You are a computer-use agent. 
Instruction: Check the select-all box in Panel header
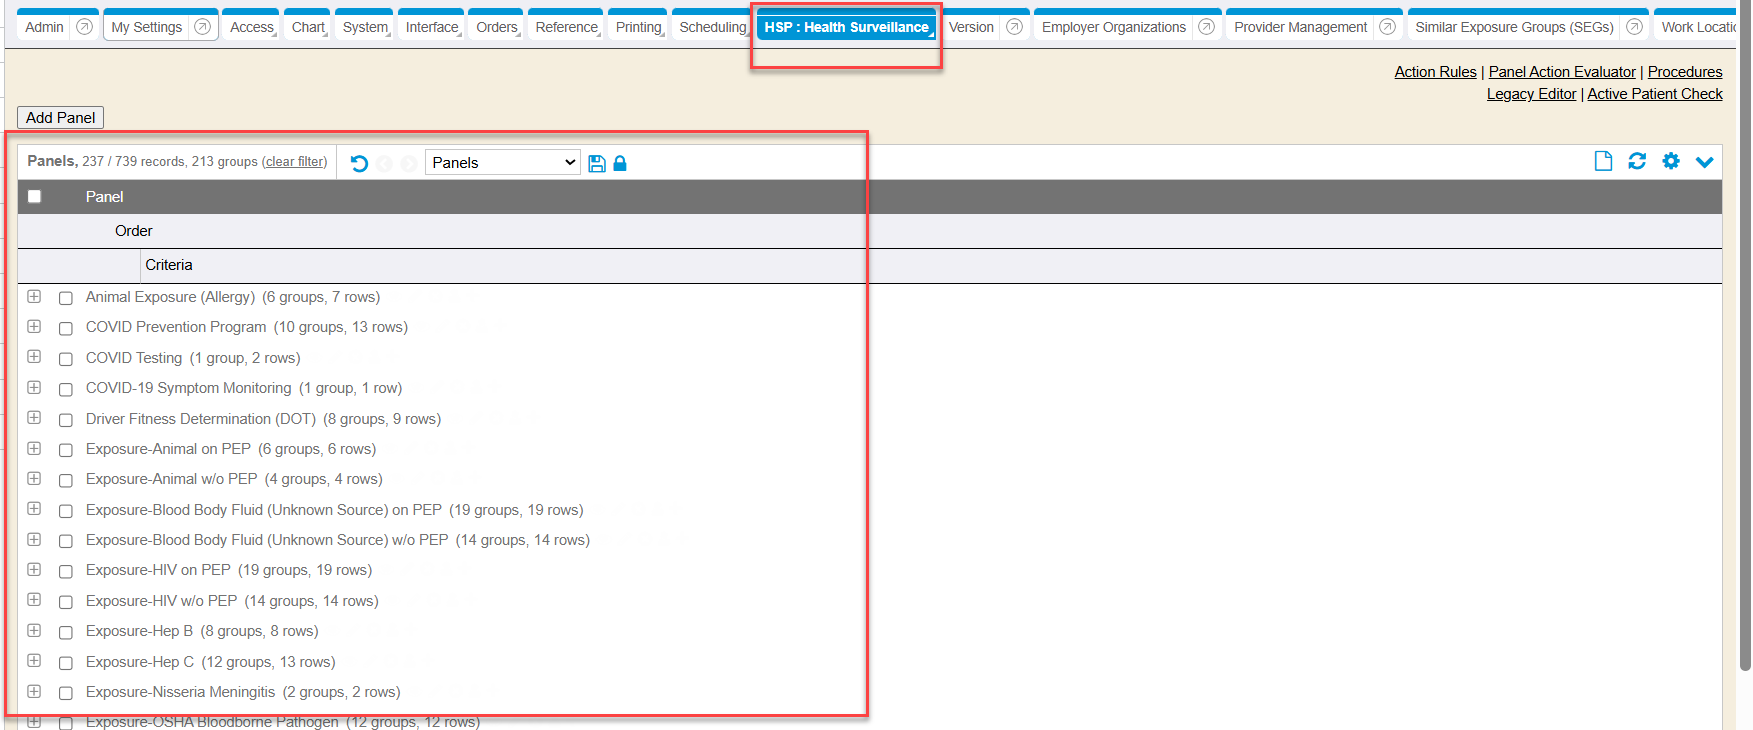click(x=35, y=197)
